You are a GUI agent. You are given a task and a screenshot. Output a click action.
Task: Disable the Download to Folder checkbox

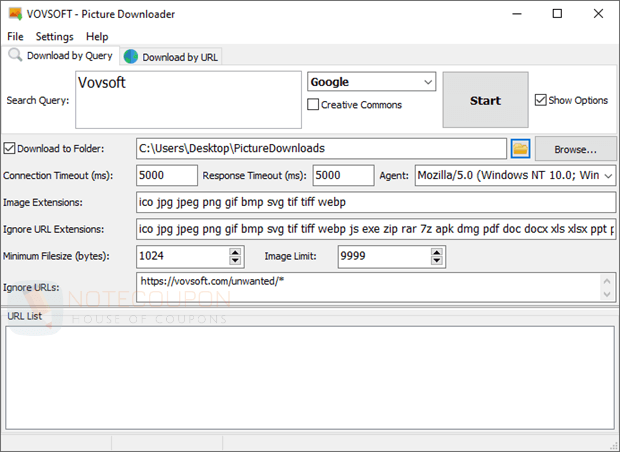point(9,149)
